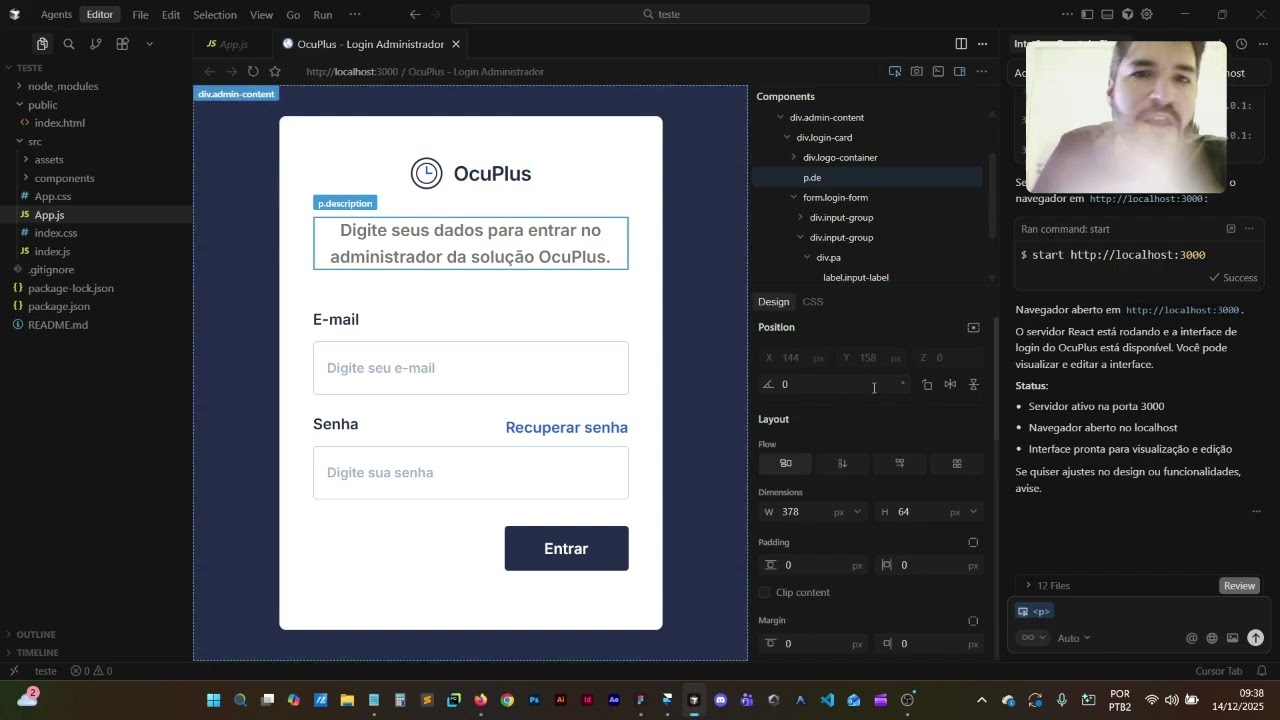Open the extensions sidebar icon
This screenshot has height=720, width=1280.
123,44
